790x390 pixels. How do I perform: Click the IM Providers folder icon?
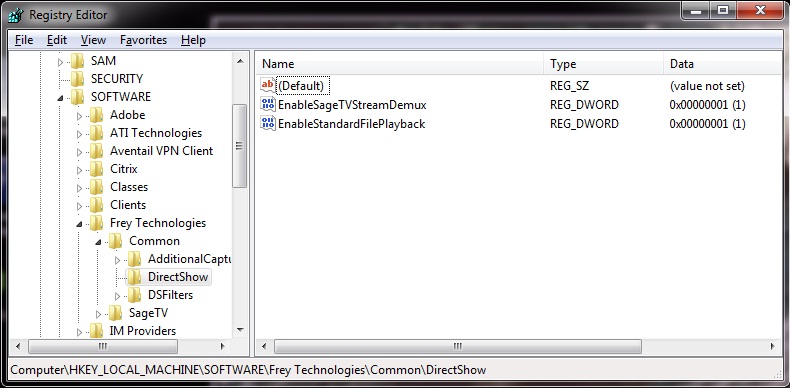pos(96,331)
